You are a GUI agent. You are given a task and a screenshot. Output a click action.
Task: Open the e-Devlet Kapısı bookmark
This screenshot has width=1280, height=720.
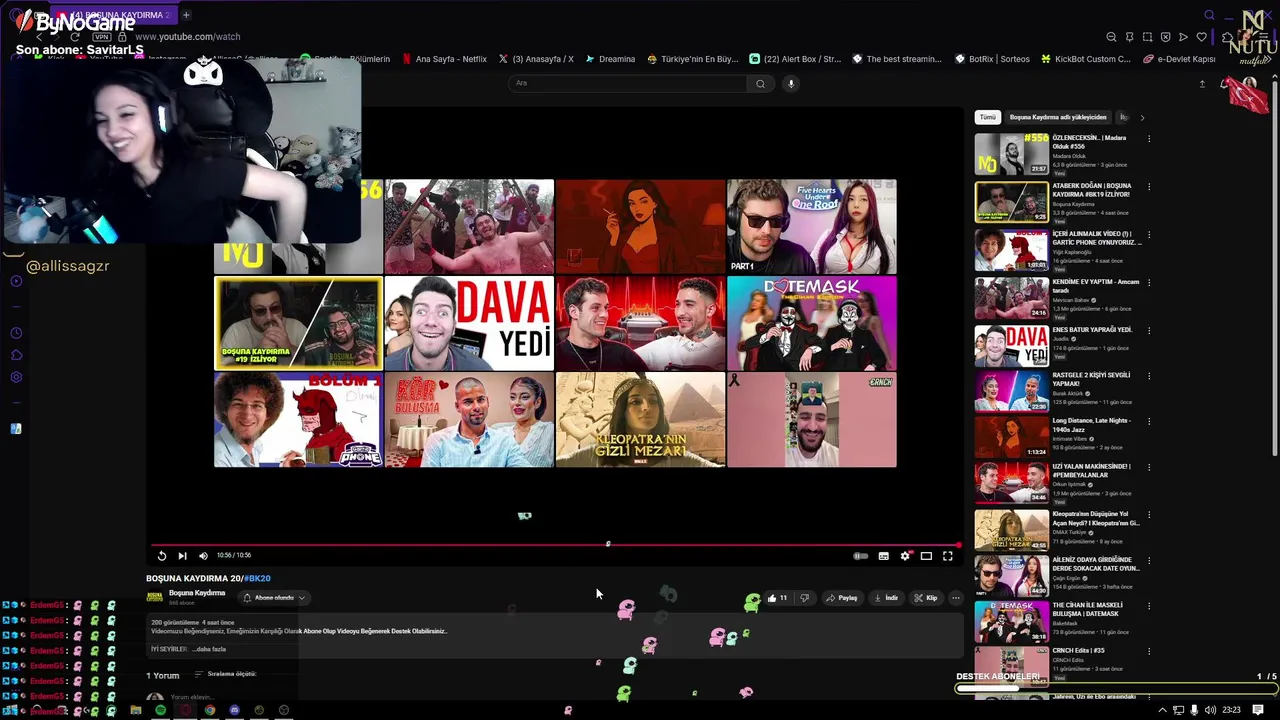tap(1180, 59)
